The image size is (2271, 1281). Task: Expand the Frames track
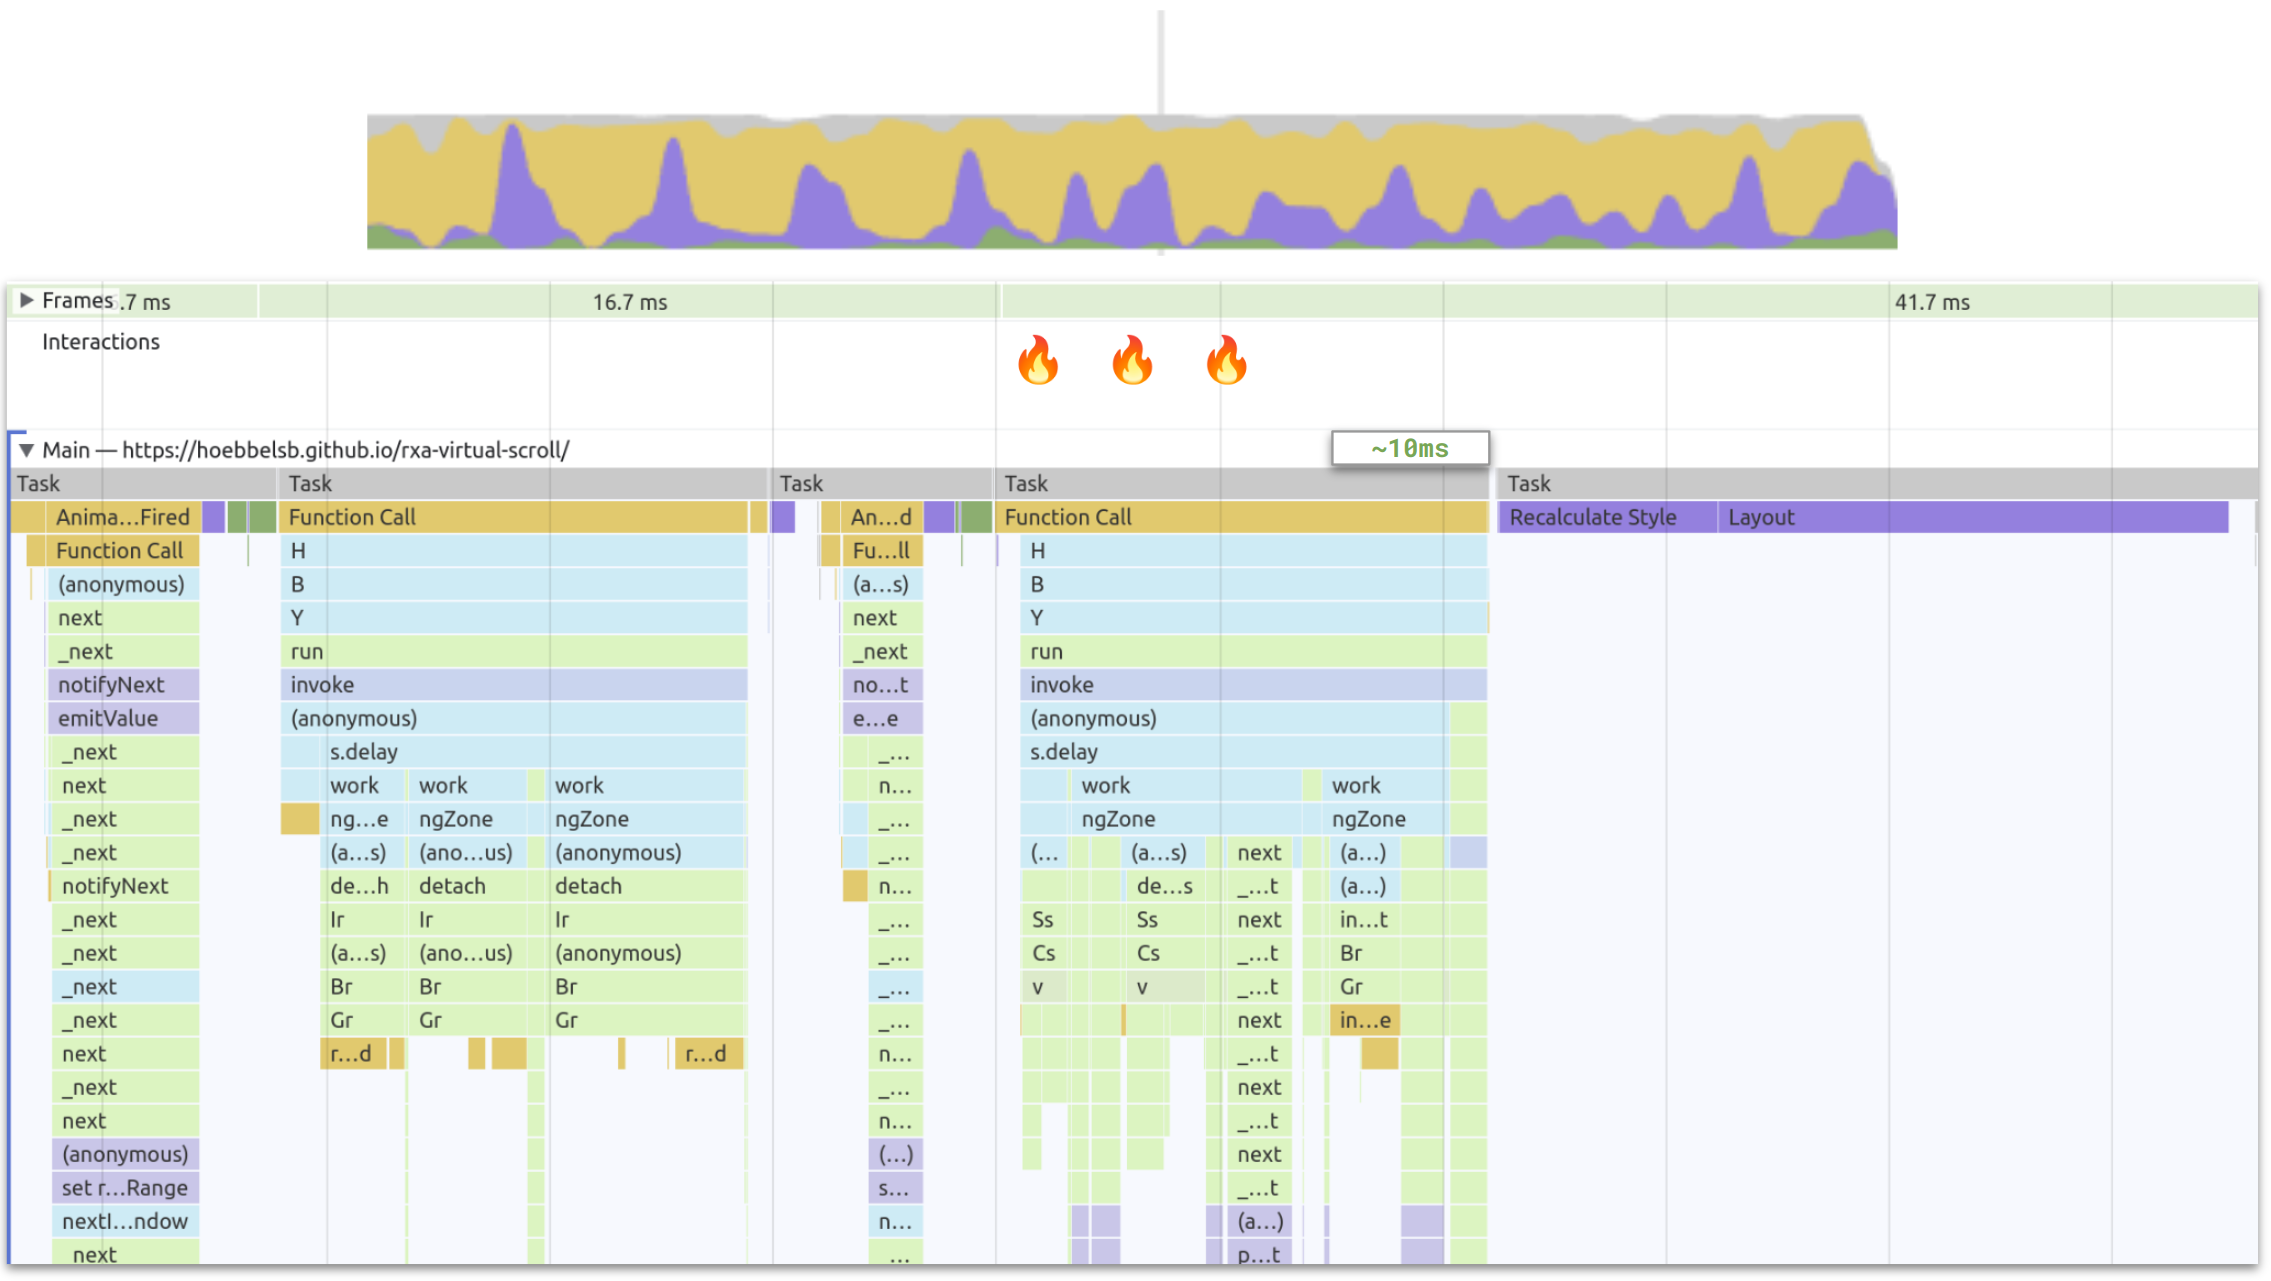27,300
